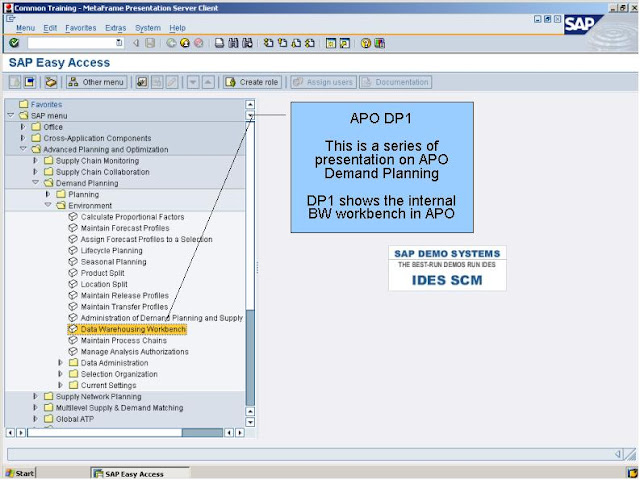
Task: Select Calculate Proportional Factors tree item
Action: point(132,217)
